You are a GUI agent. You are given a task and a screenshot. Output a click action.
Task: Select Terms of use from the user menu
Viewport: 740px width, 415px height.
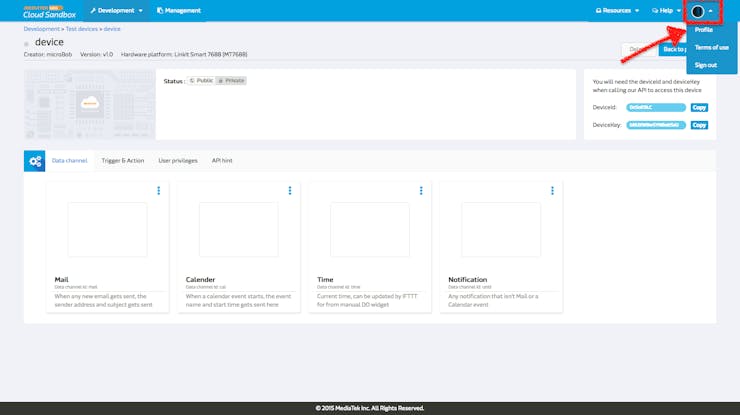tap(711, 47)
